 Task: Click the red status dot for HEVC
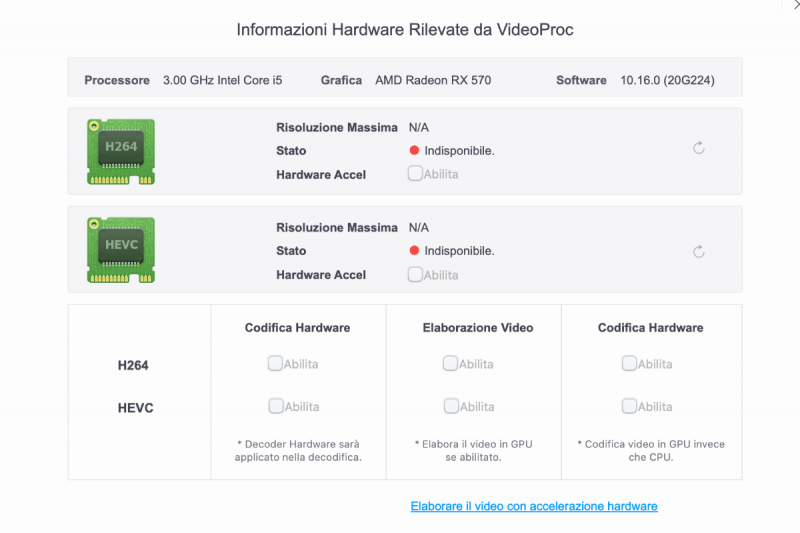414,250
